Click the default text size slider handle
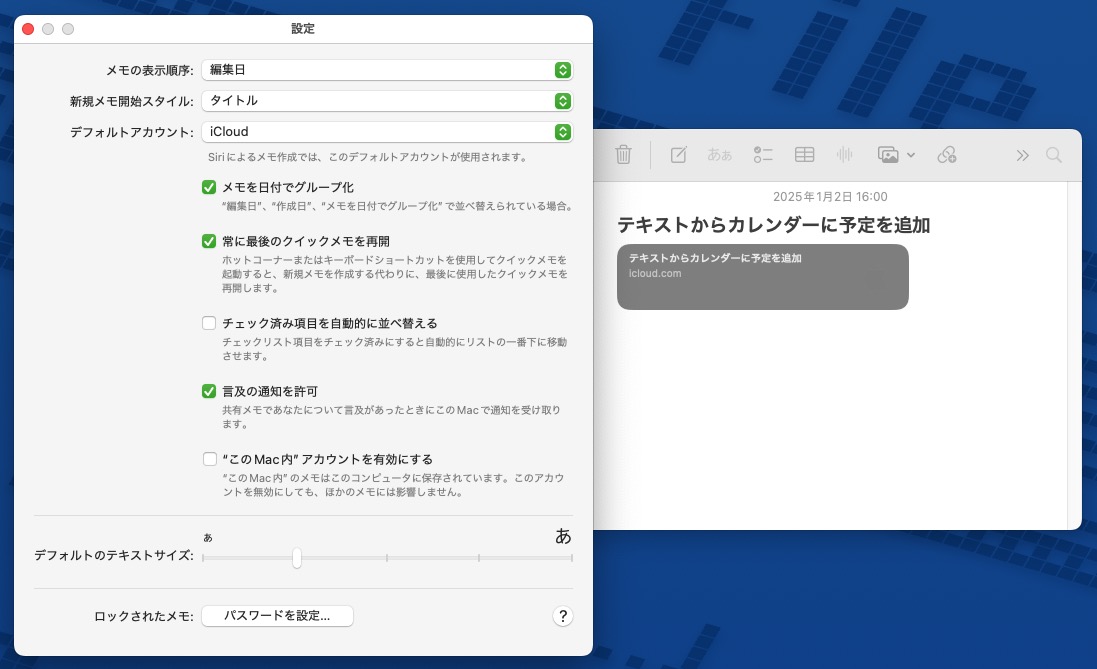The image size is (1097, 669). (x=297, y=558)
